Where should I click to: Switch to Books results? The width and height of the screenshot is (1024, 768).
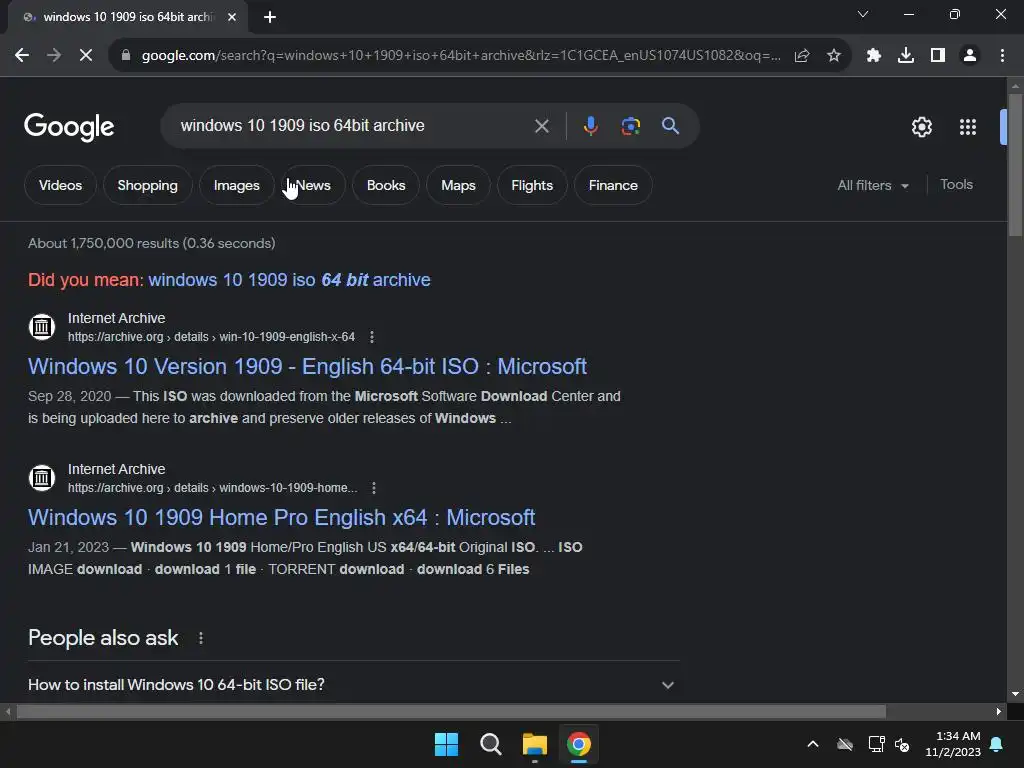pos(386,185)
